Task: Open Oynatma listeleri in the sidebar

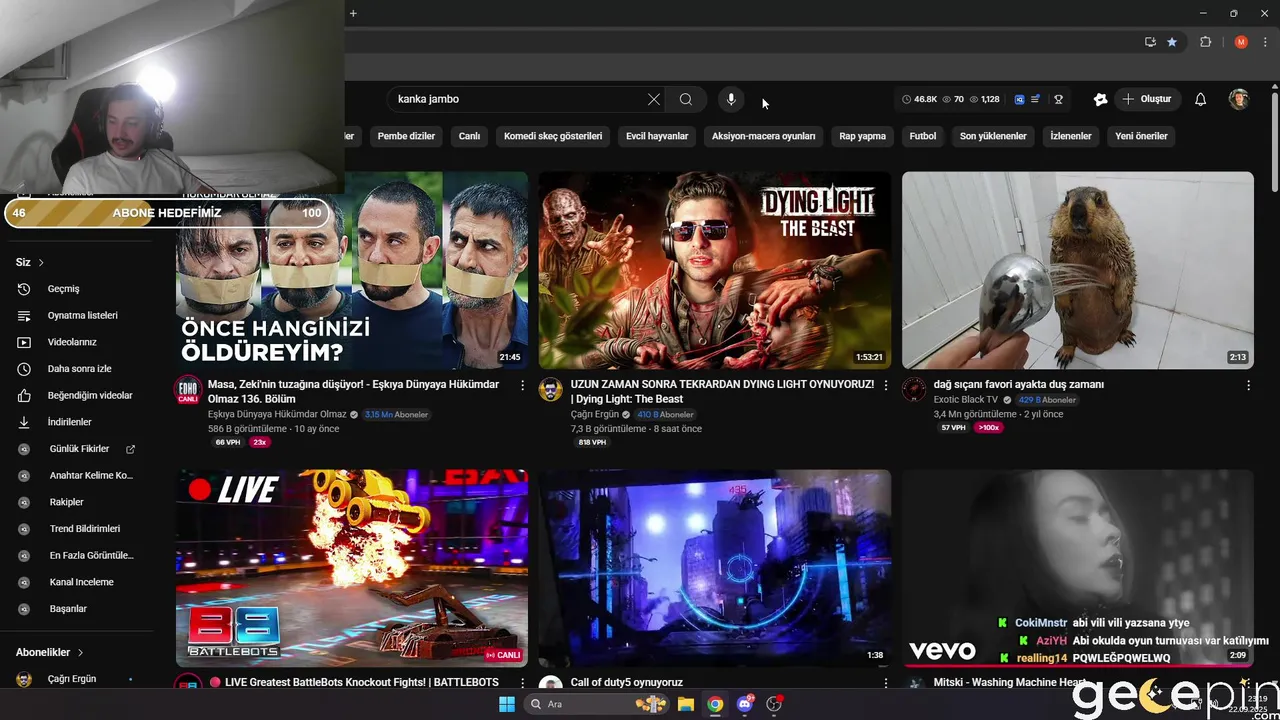Action: [x=77, y=315]
